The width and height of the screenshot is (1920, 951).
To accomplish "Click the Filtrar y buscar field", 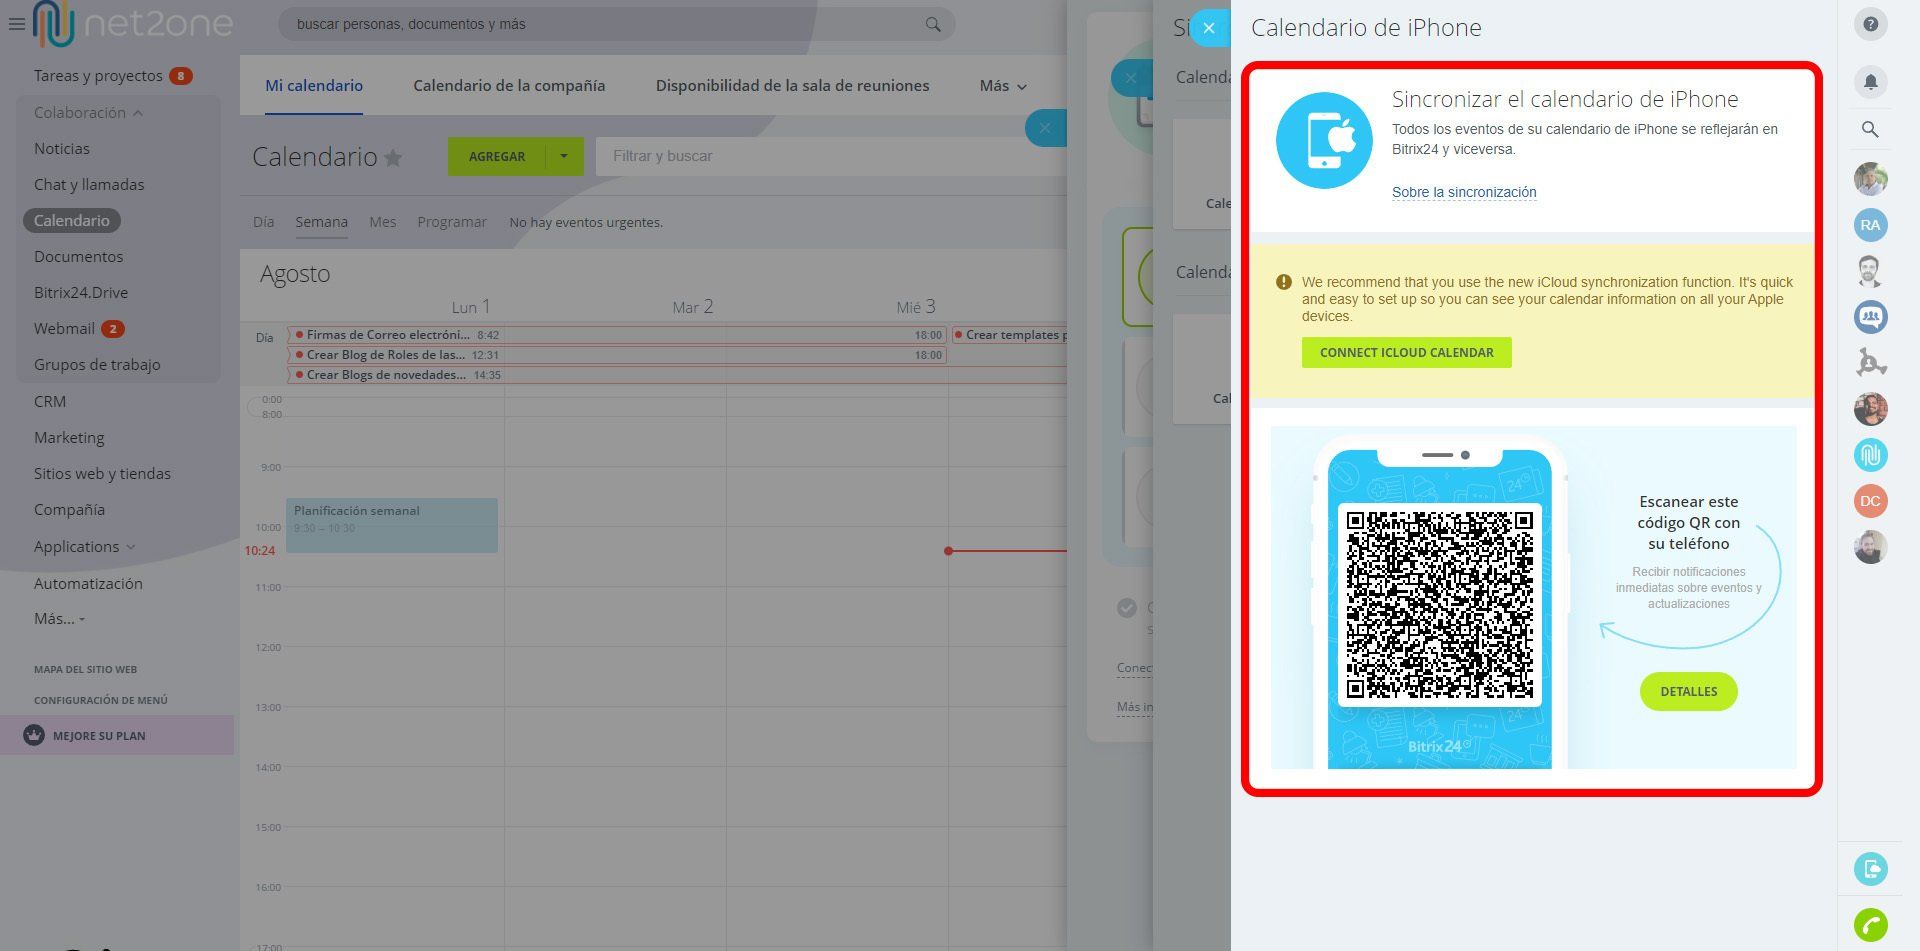I will [830, 156].
